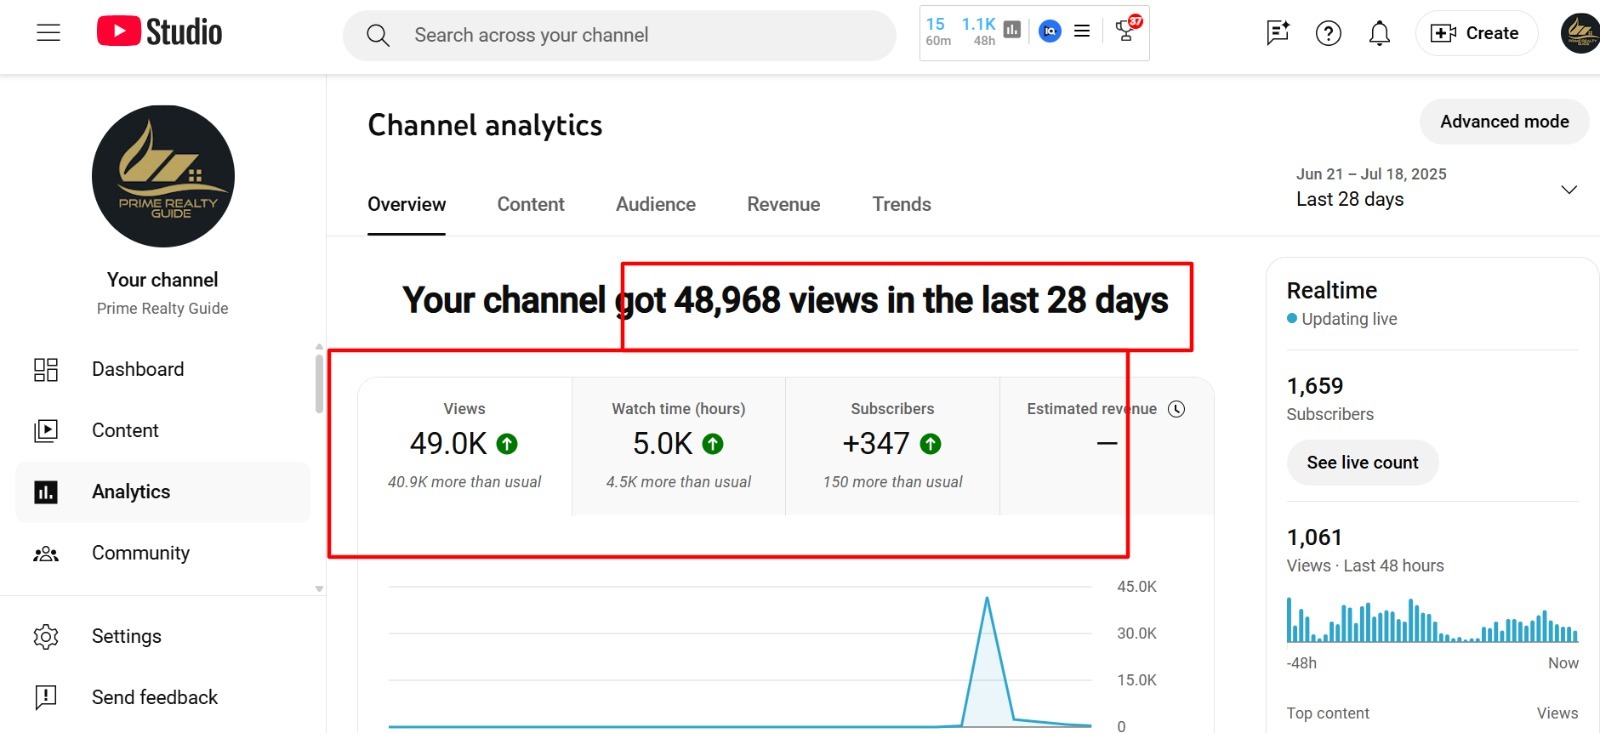Click the AI comment sparkle icon
The image size is (1600, 733).
coord(1277,33)
